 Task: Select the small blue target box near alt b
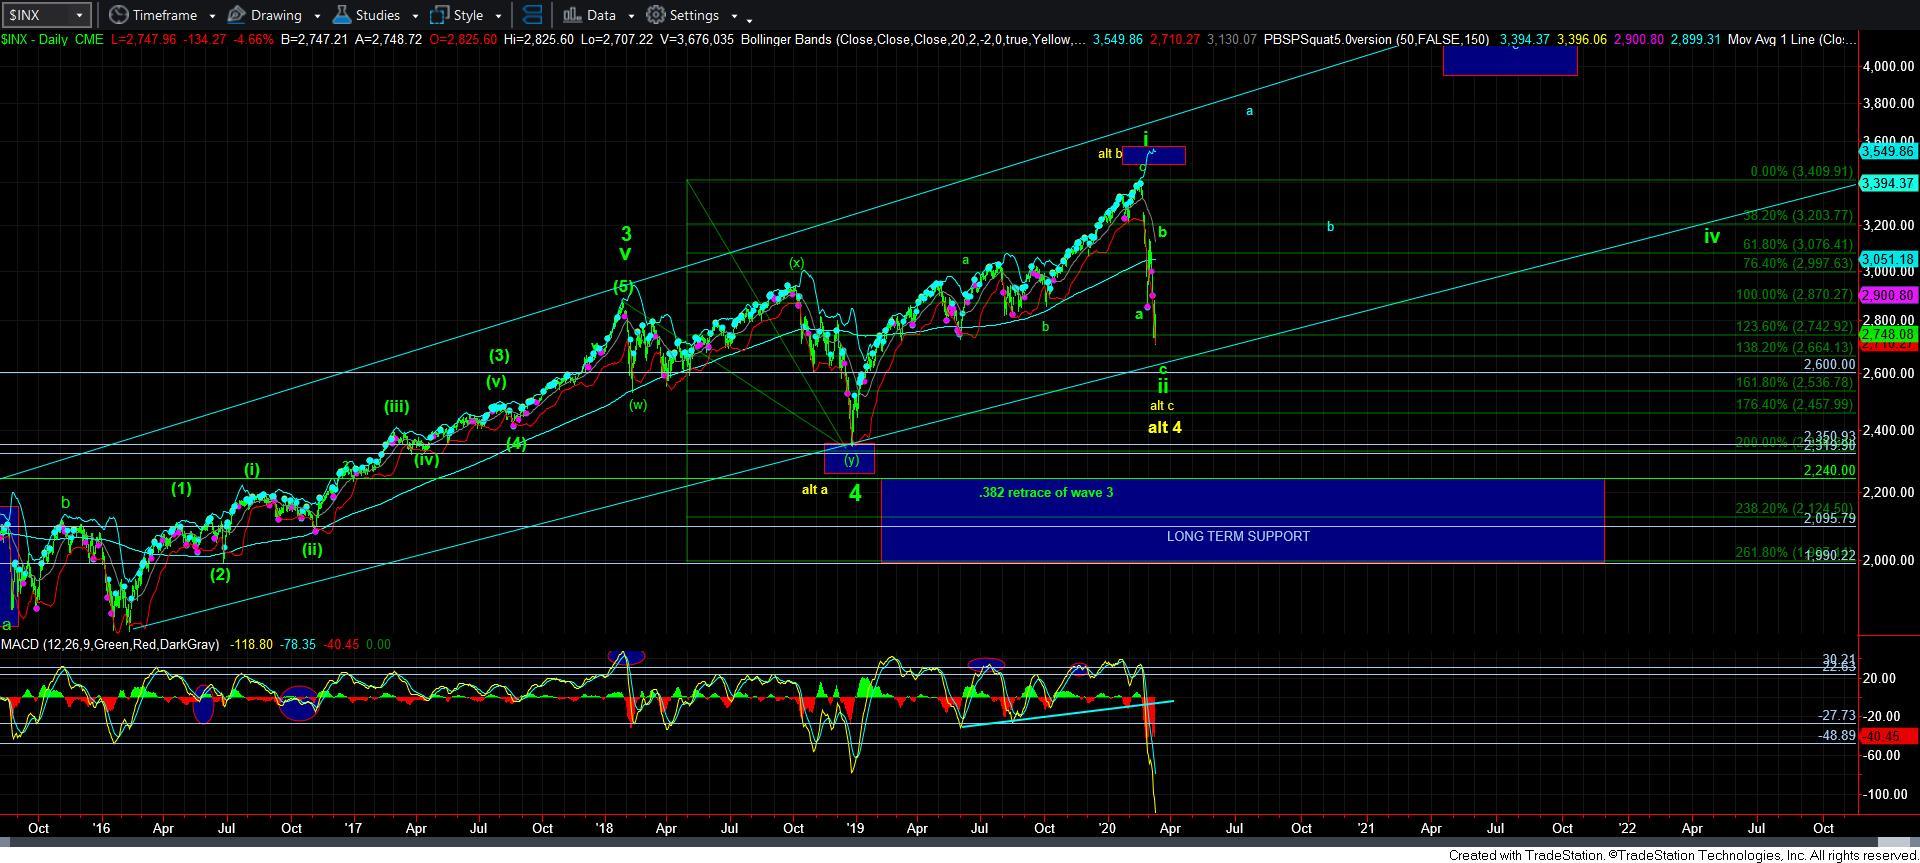(1154, 156)
